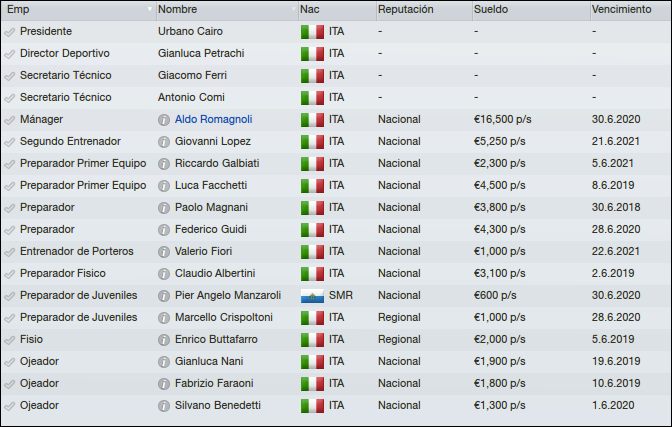The height and width of the screenshot is (427, 672).
Task: Select Gianluca Petrachi Director Deportivo row
Action: point(336,54)
